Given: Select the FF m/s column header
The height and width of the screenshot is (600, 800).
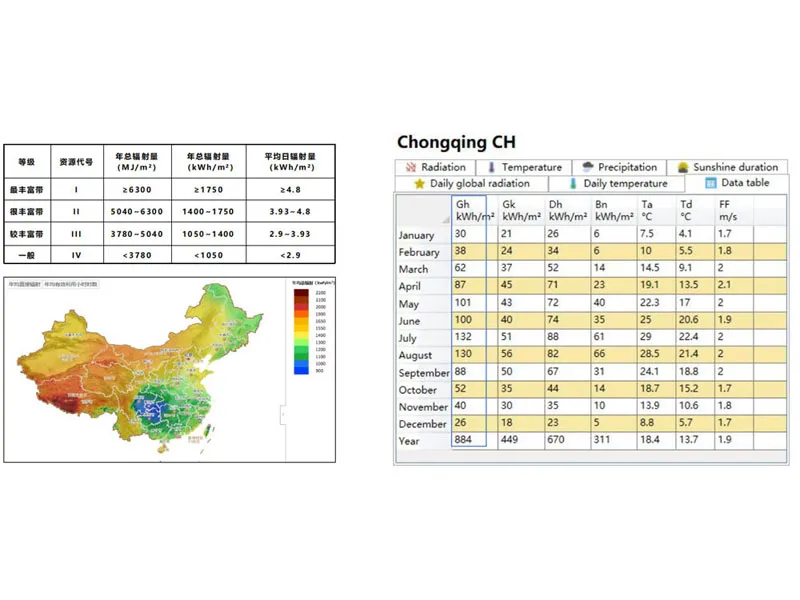Looking at the screenshot, I should [729, 210].
